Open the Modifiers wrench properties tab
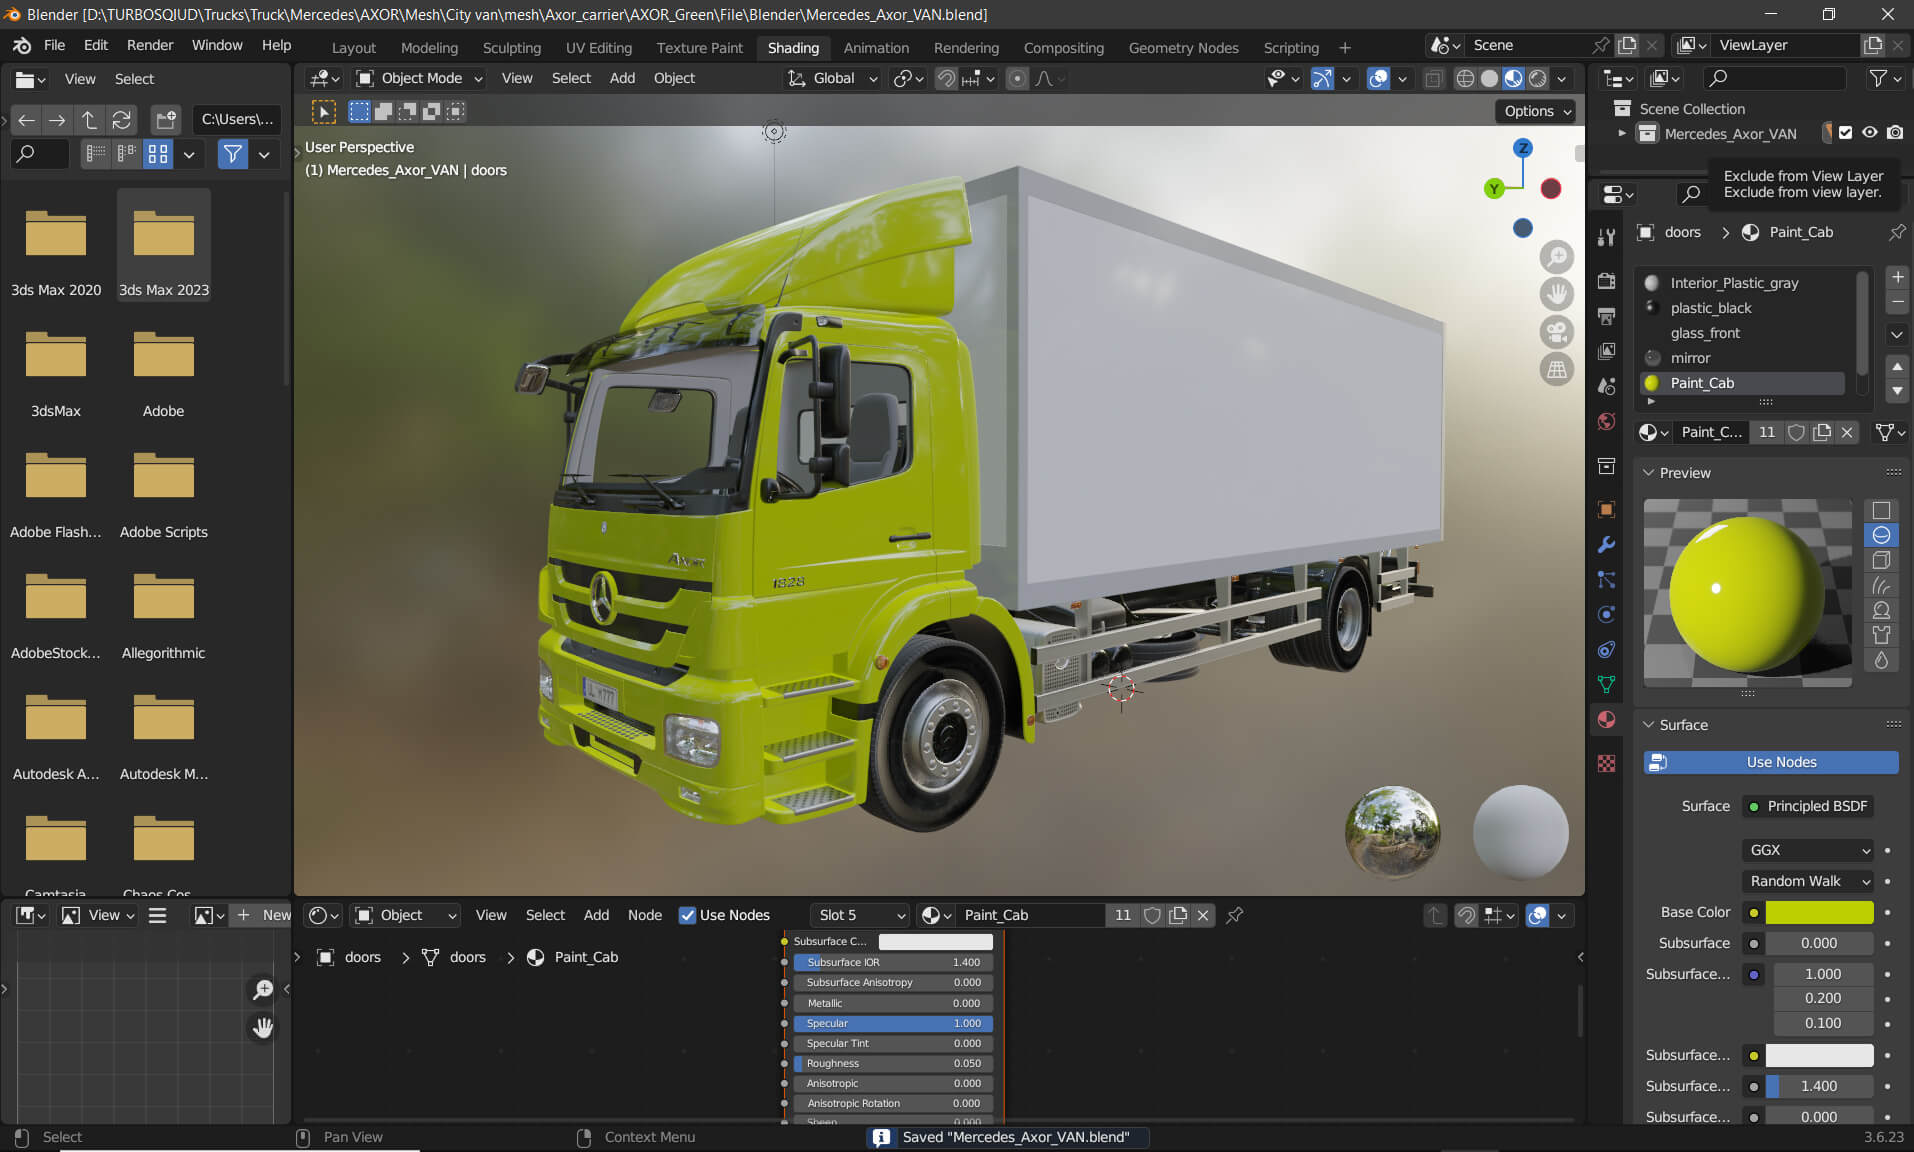Viewport: 1914px width, 1152px height. click(x=1606, y=545)
